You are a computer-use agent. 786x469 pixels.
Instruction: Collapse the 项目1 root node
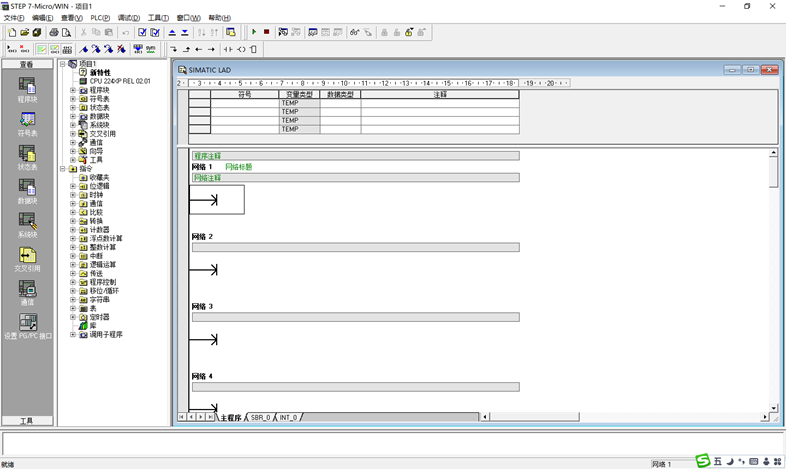pos(63,64)
